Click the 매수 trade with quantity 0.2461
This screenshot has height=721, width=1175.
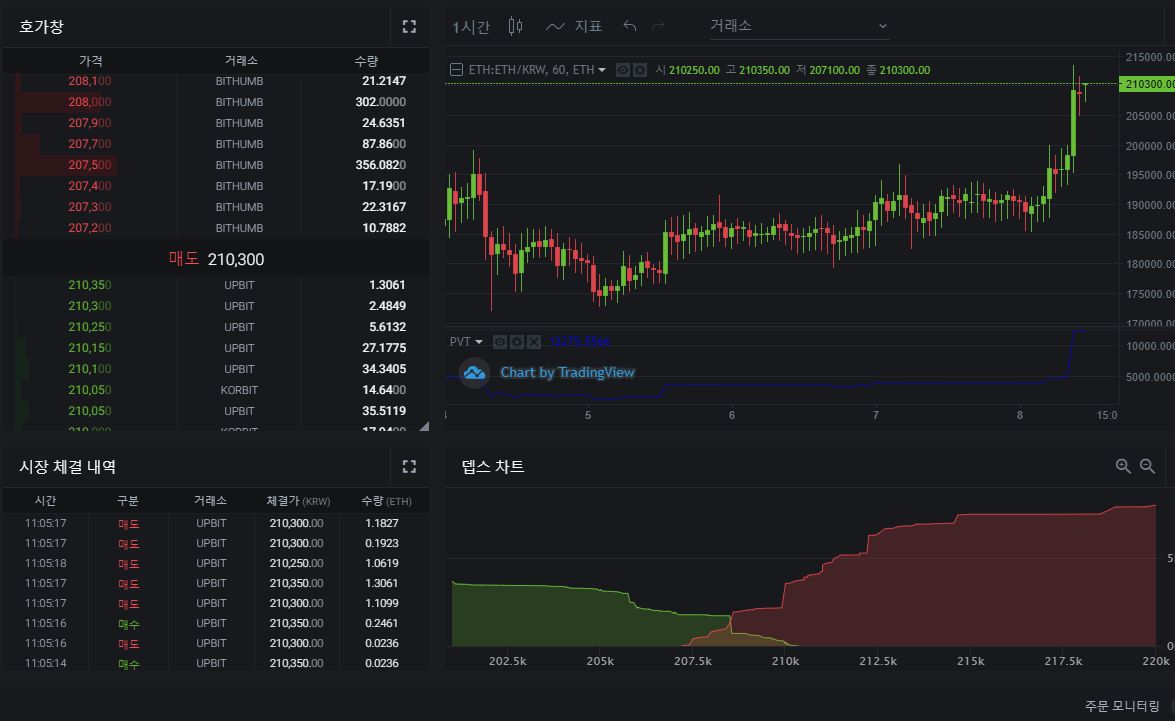tap(216, 624)
